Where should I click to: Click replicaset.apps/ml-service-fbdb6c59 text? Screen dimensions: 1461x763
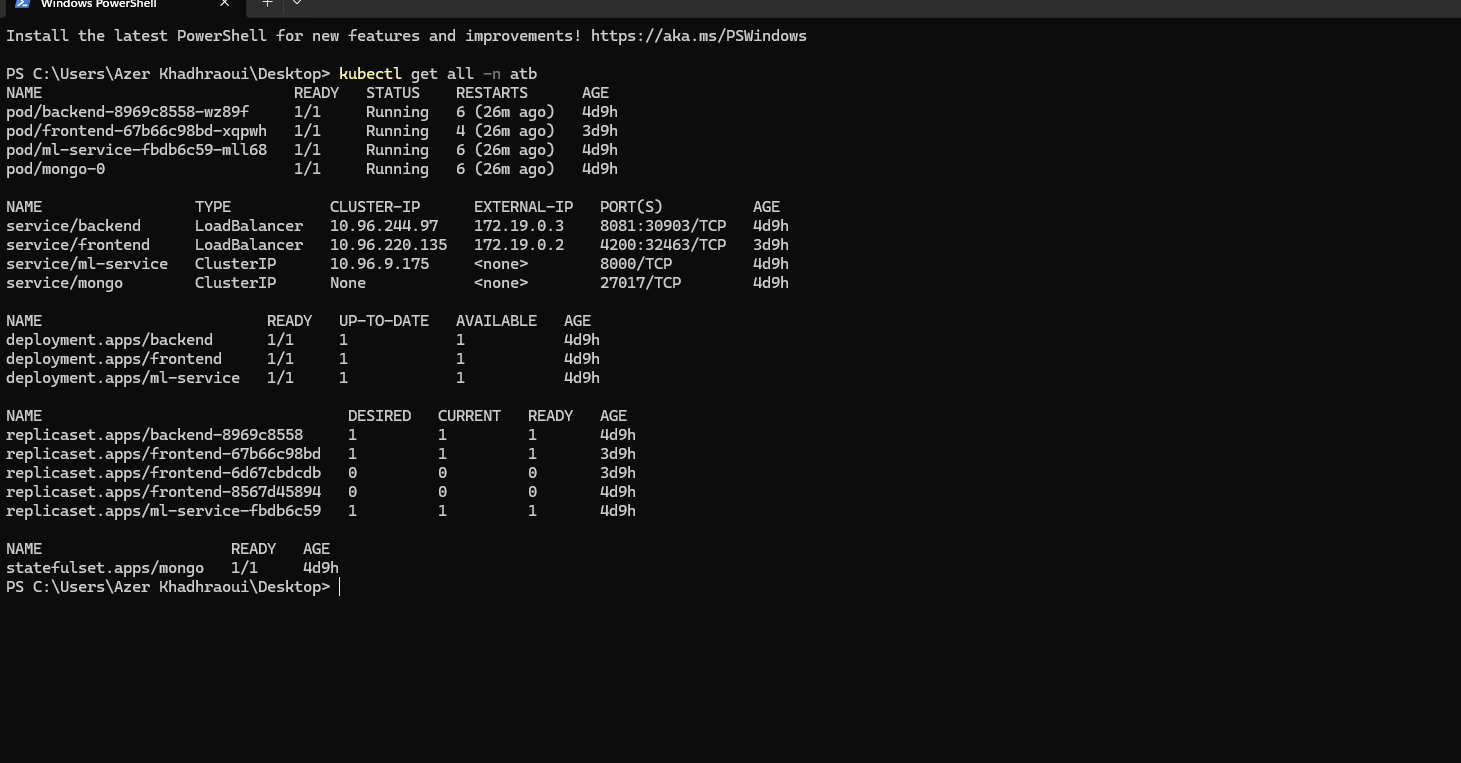click(x=163, y=511)
